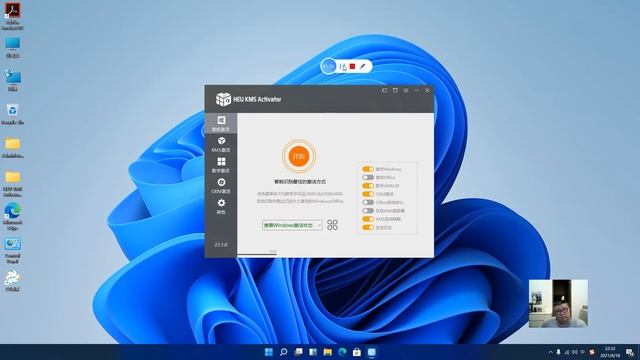640x360 pixels.
Task: Click the pause button on recording toolbar
Action: [x=342, y=66]
